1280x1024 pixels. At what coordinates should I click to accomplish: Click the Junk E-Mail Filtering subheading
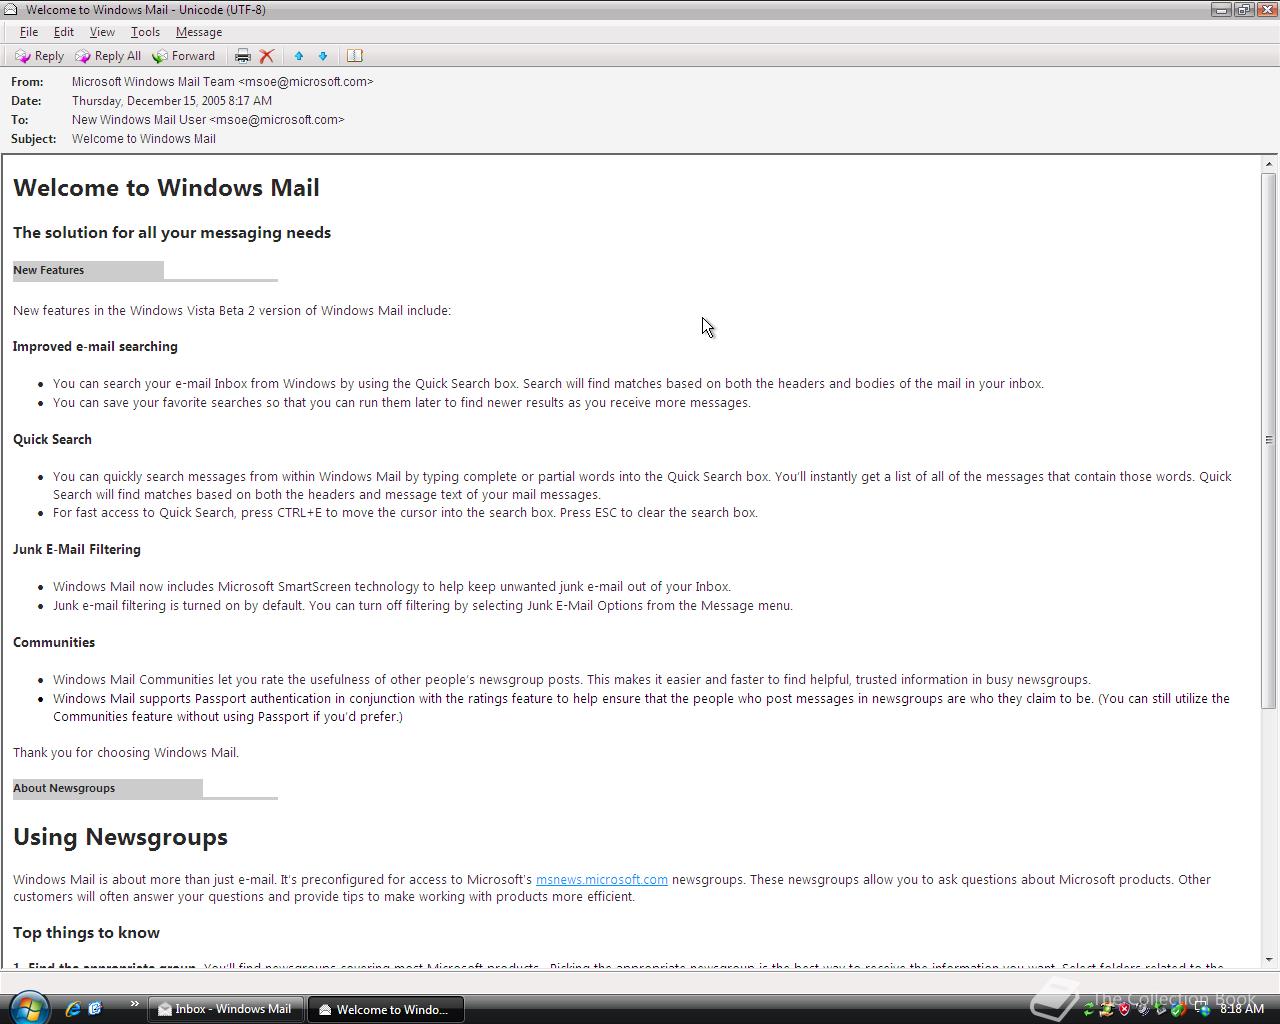[77, 550]
